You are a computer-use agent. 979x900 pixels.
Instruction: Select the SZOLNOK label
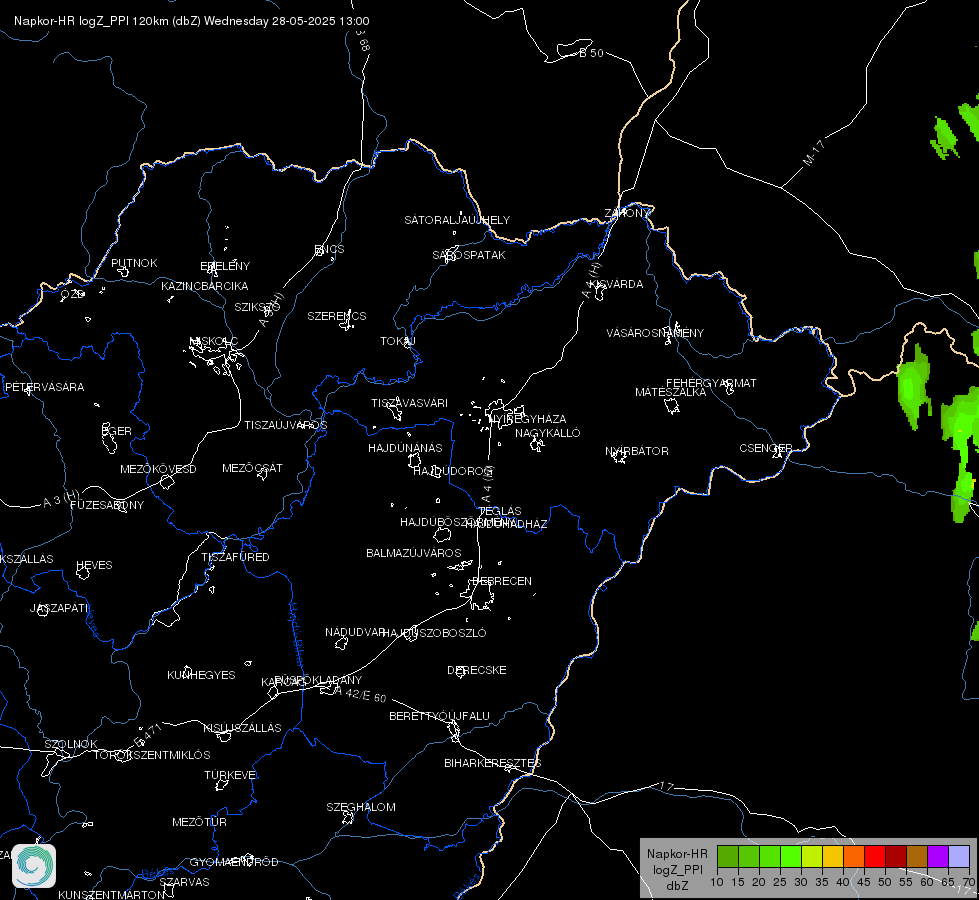click(71, 744)
